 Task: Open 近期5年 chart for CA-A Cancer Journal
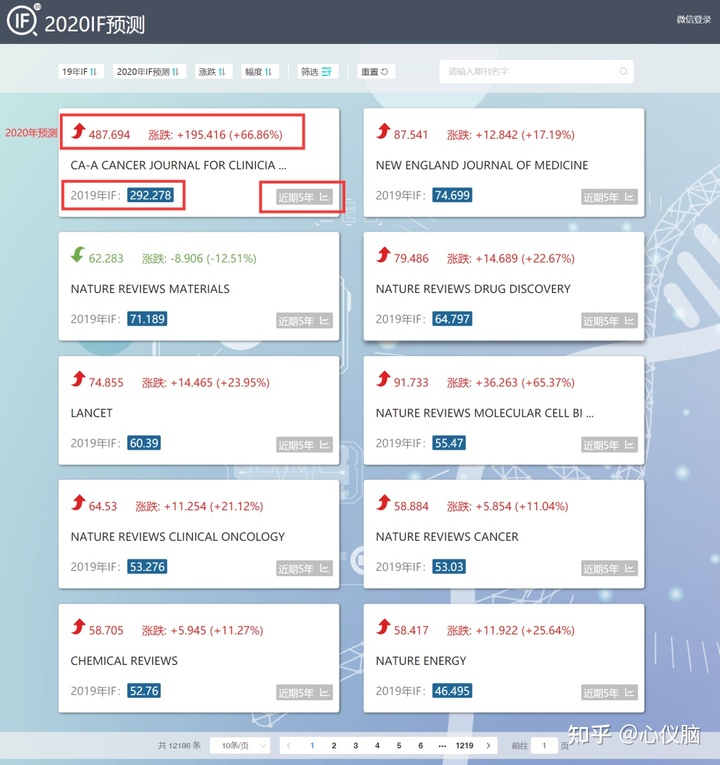coord(304,197)
